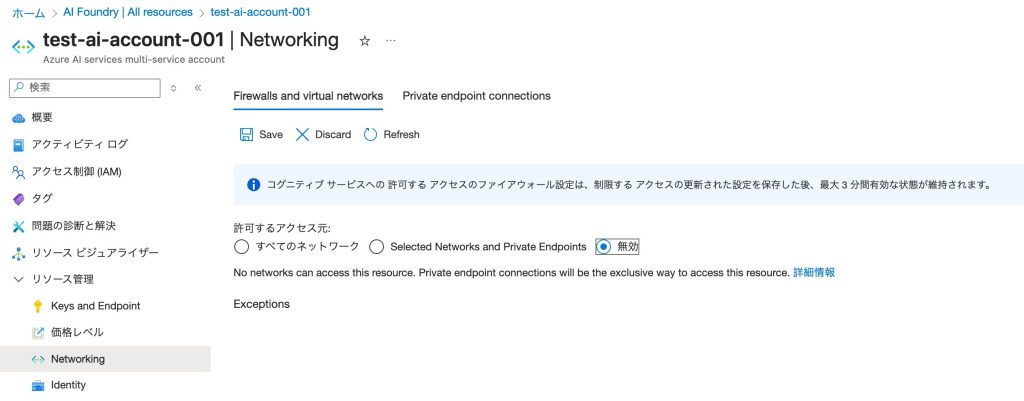Collapse the sidebar with the double chevron
Image resolution: width=1024 pixels, height=401 pixels.
pyautogui.click(x=198, y=88)
